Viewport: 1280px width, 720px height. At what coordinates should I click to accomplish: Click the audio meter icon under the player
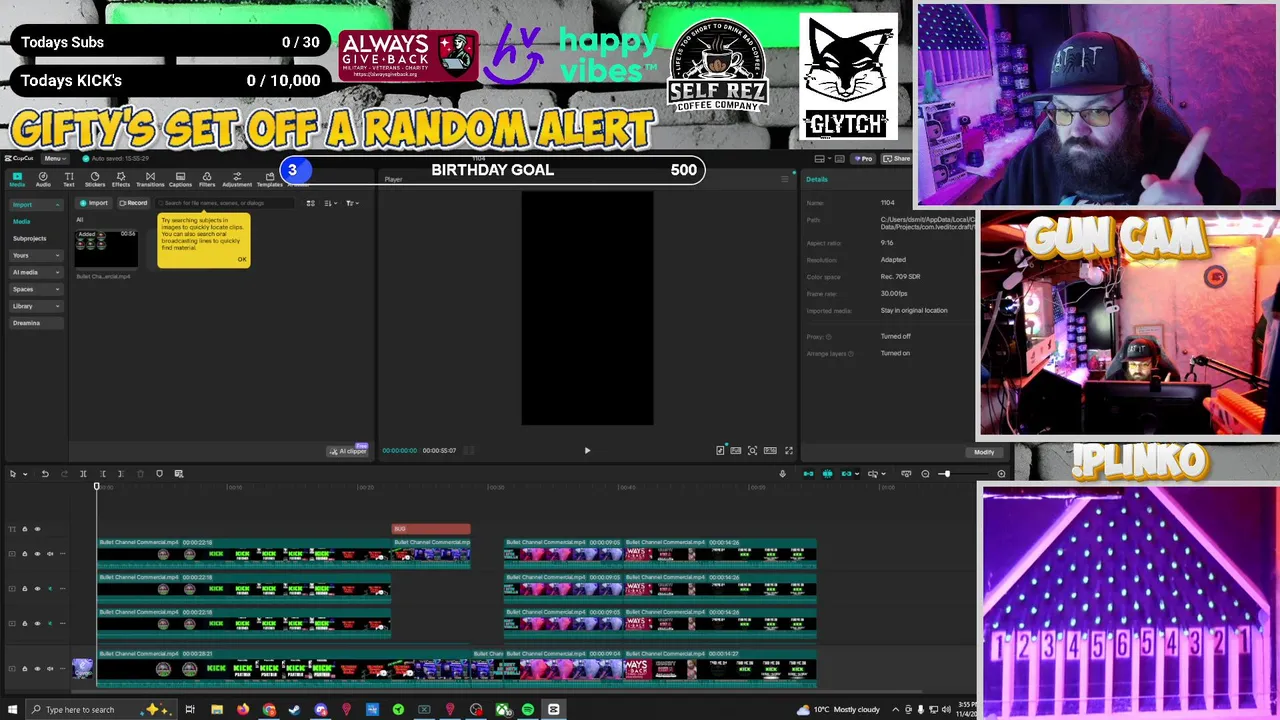click(720, 451)
